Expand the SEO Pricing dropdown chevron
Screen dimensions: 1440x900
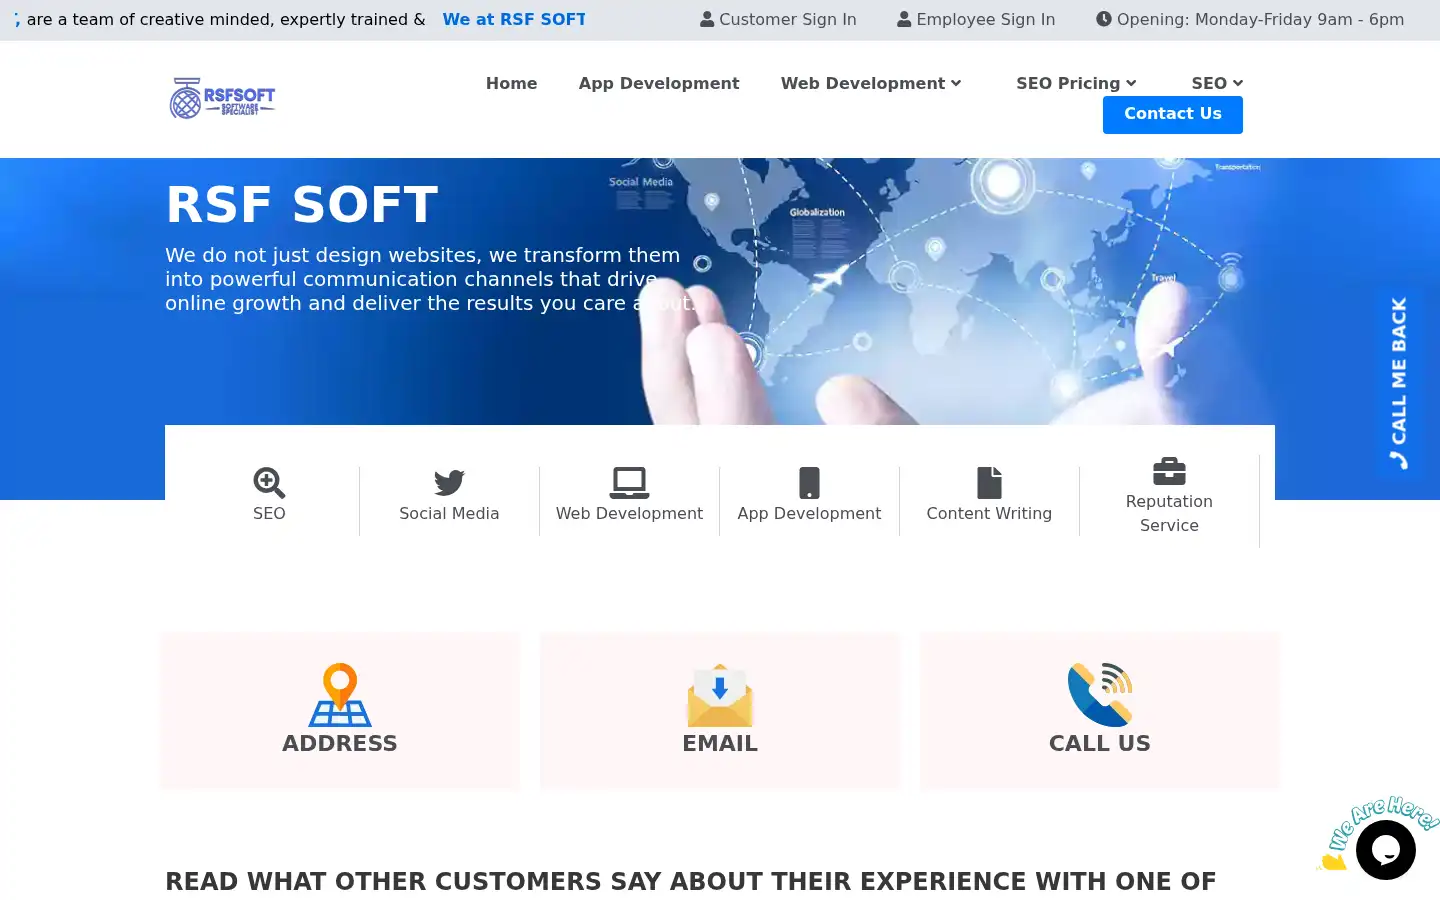1131,83
